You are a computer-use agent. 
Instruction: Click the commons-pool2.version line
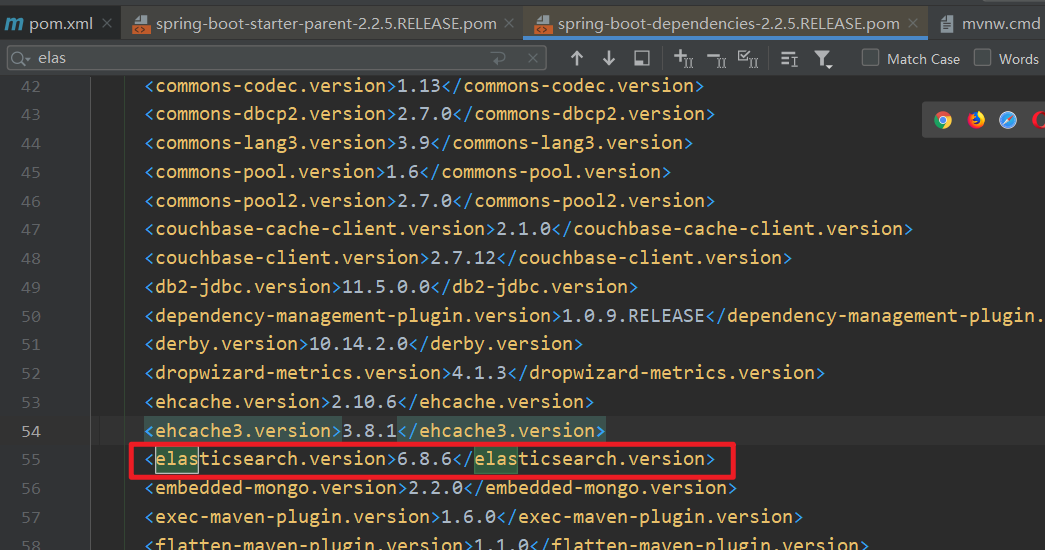tap(429, 201)
